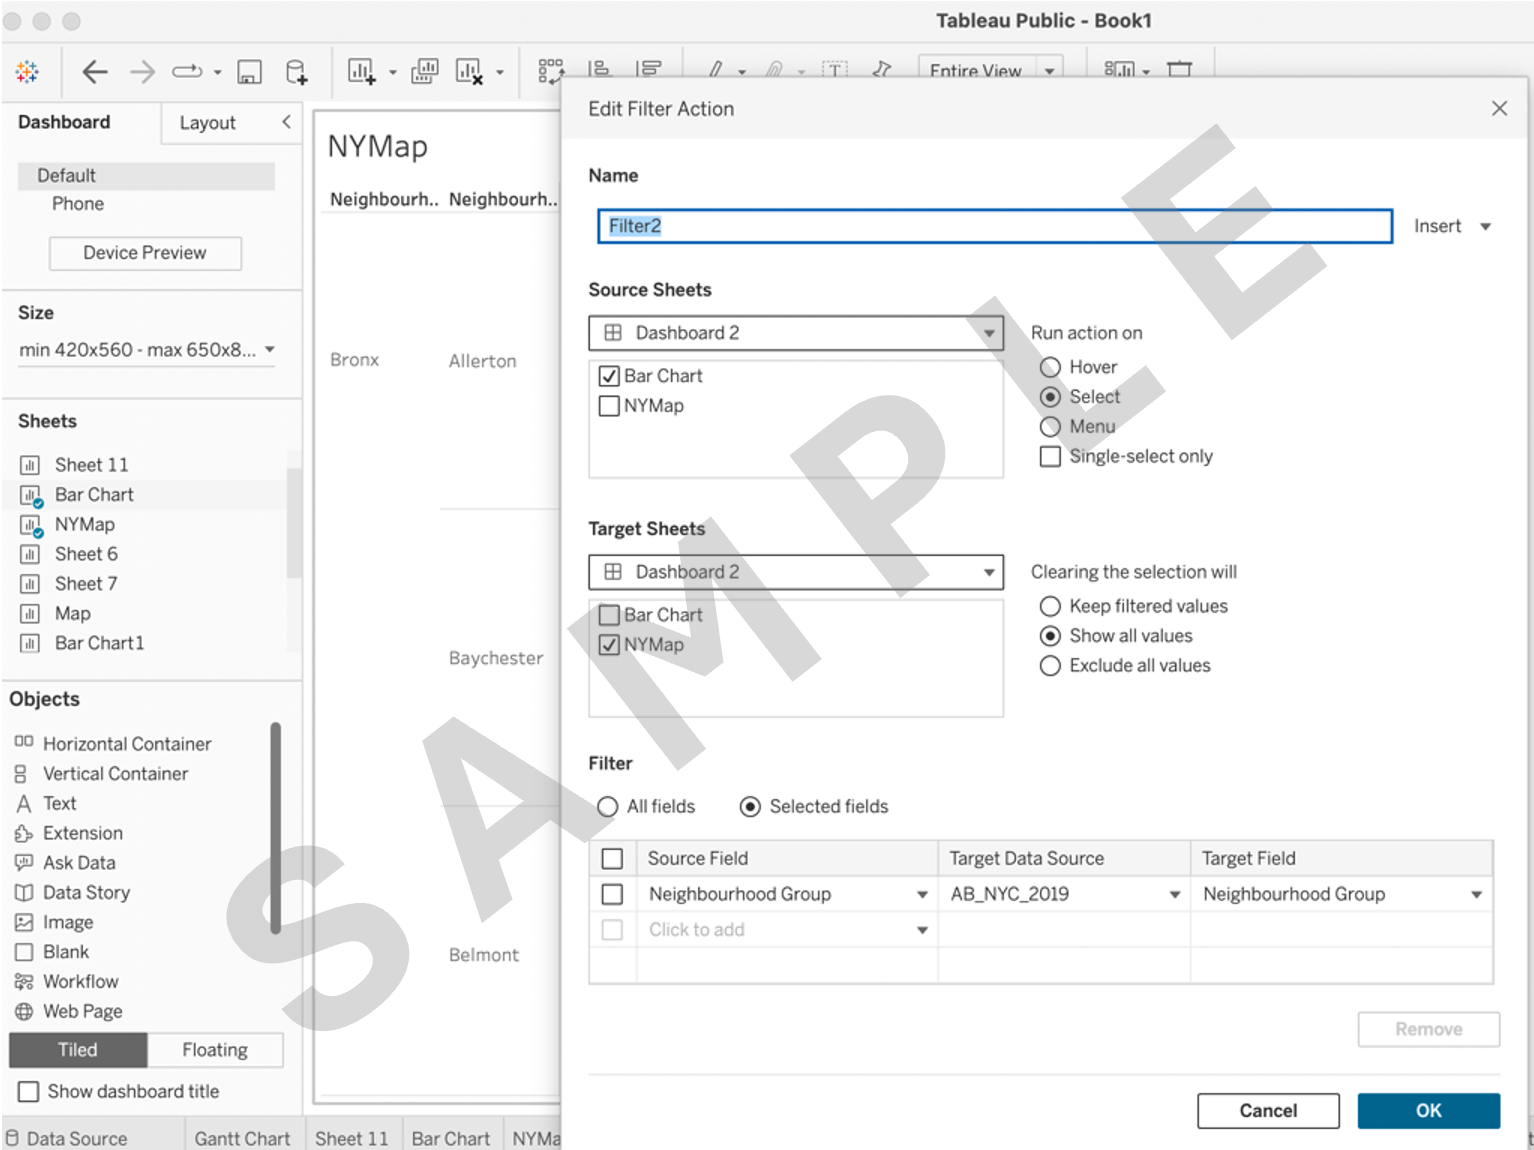Click the Clear Sheet icon
The image size is (1534, 1150).
point(469,72)
